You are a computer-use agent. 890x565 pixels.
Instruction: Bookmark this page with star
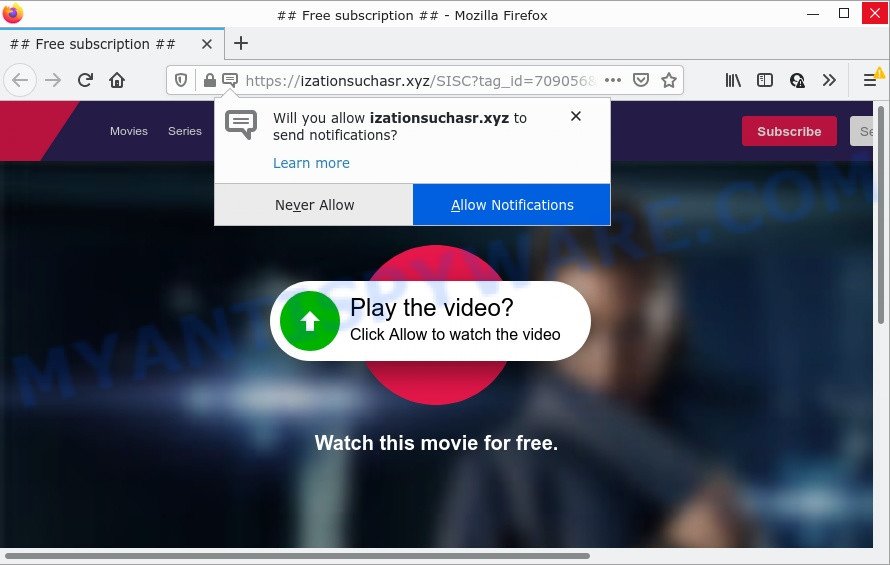coord(669,80)
